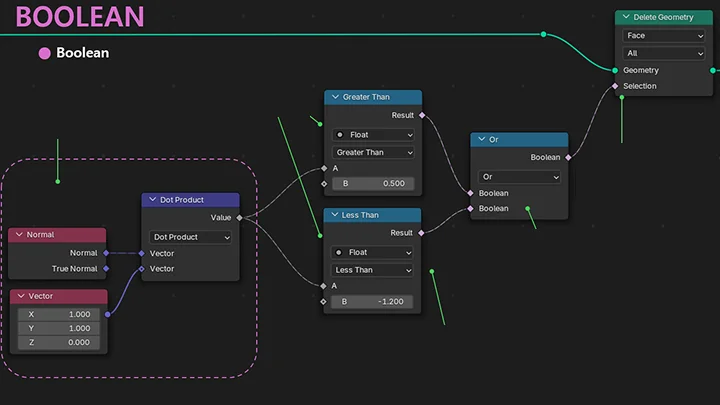Click the Greater Than node's Result output socket
This screenshot has width=720, height=405.
[422, 115]
